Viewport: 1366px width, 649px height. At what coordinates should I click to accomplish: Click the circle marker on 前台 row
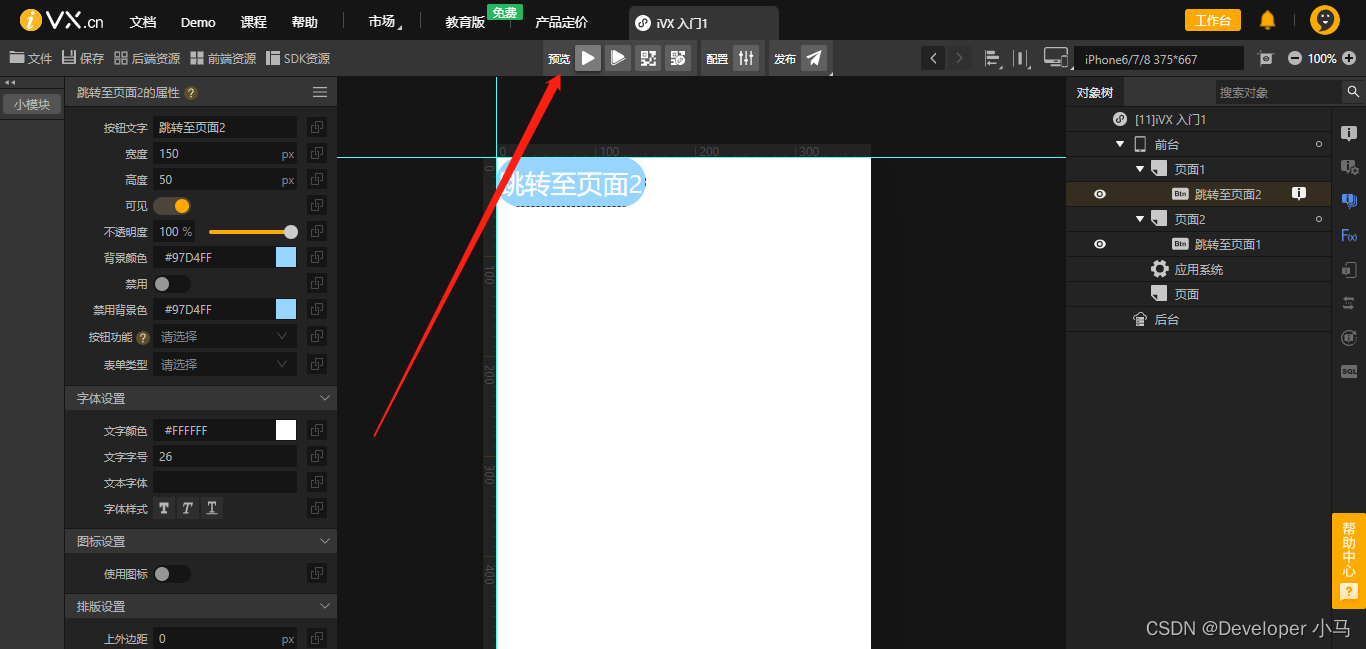point(1319,145)
